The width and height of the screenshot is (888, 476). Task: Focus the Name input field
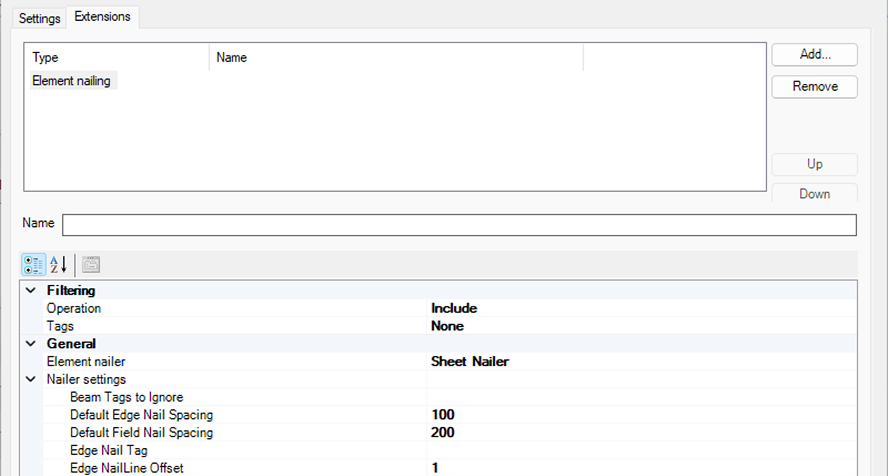point(459,225)
